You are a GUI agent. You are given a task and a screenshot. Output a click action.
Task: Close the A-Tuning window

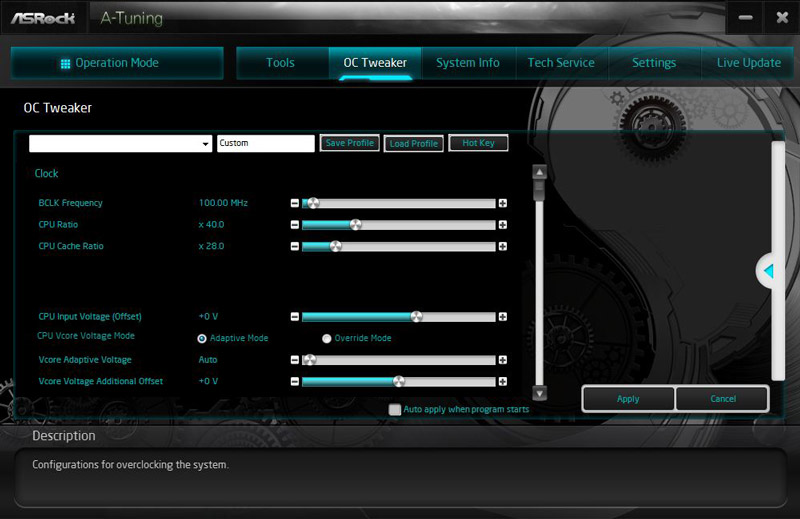coord(782,17)
